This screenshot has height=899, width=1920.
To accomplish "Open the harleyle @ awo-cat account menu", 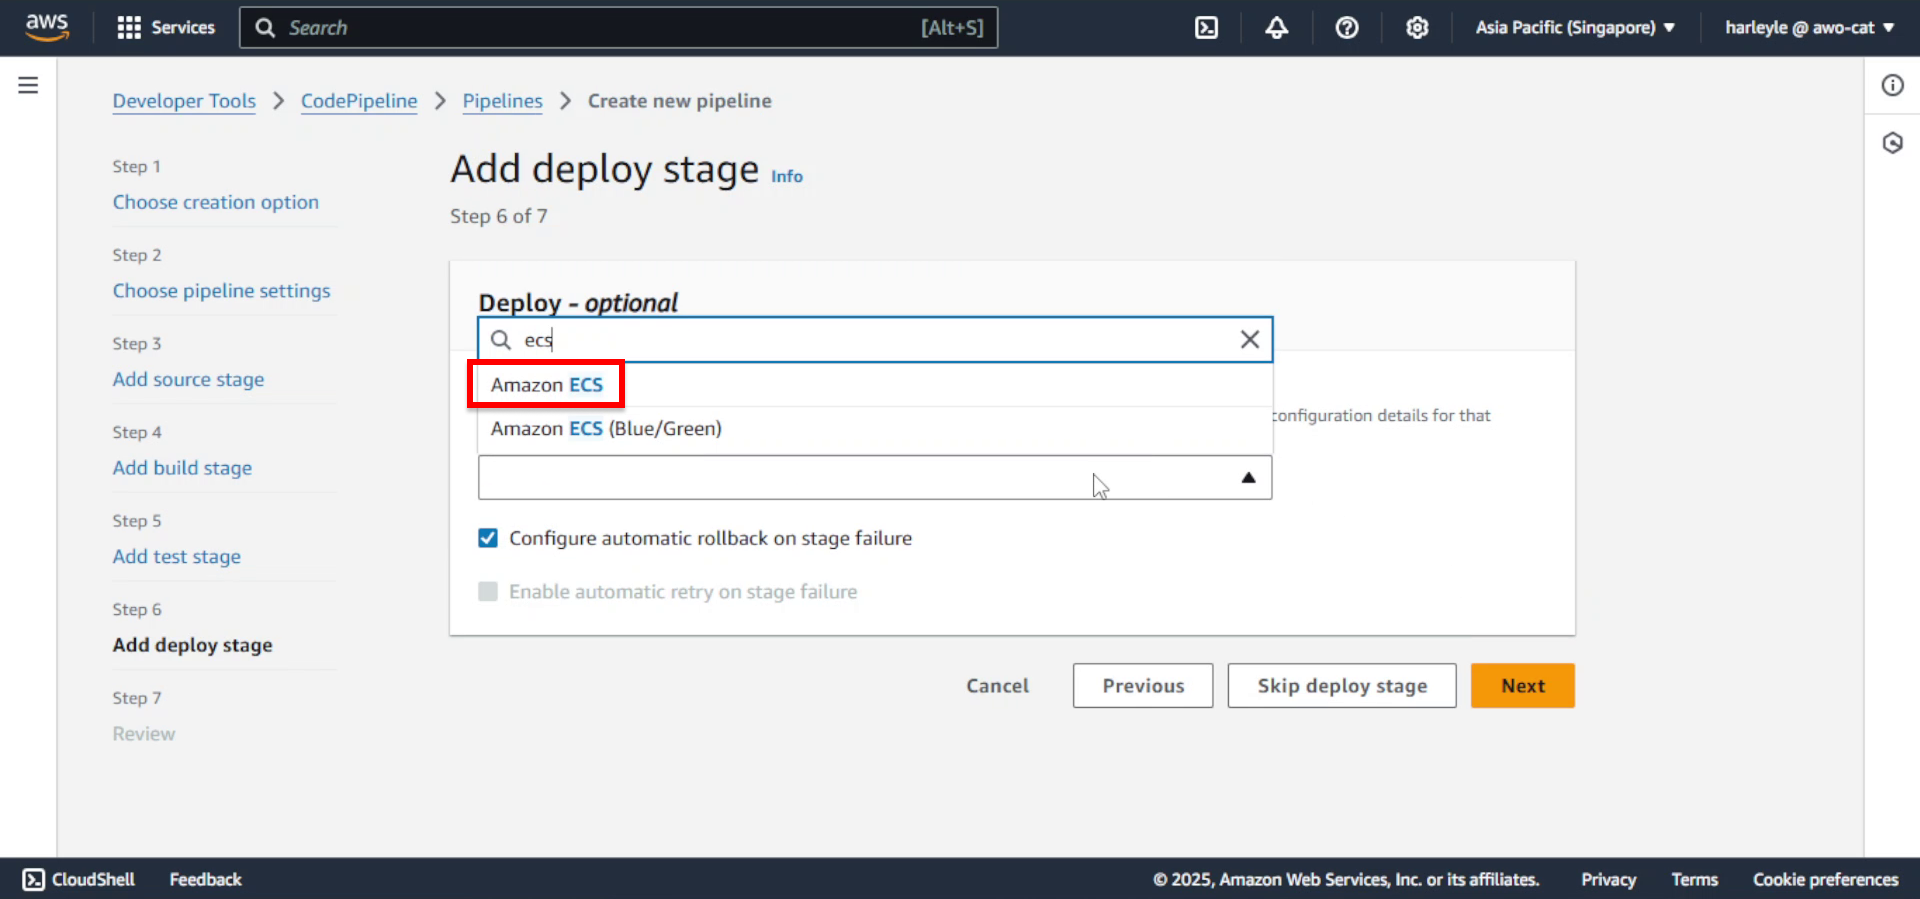I will pos(1809,28).
